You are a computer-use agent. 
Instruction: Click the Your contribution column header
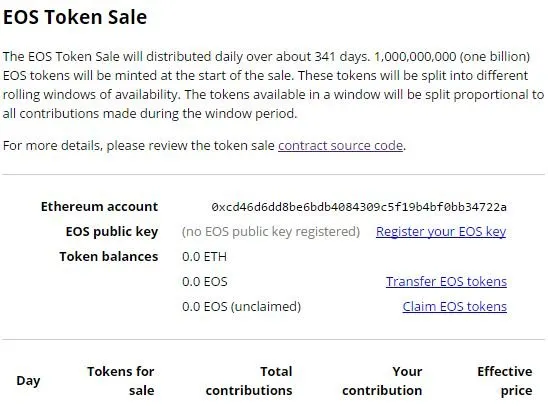click(382, 381)
